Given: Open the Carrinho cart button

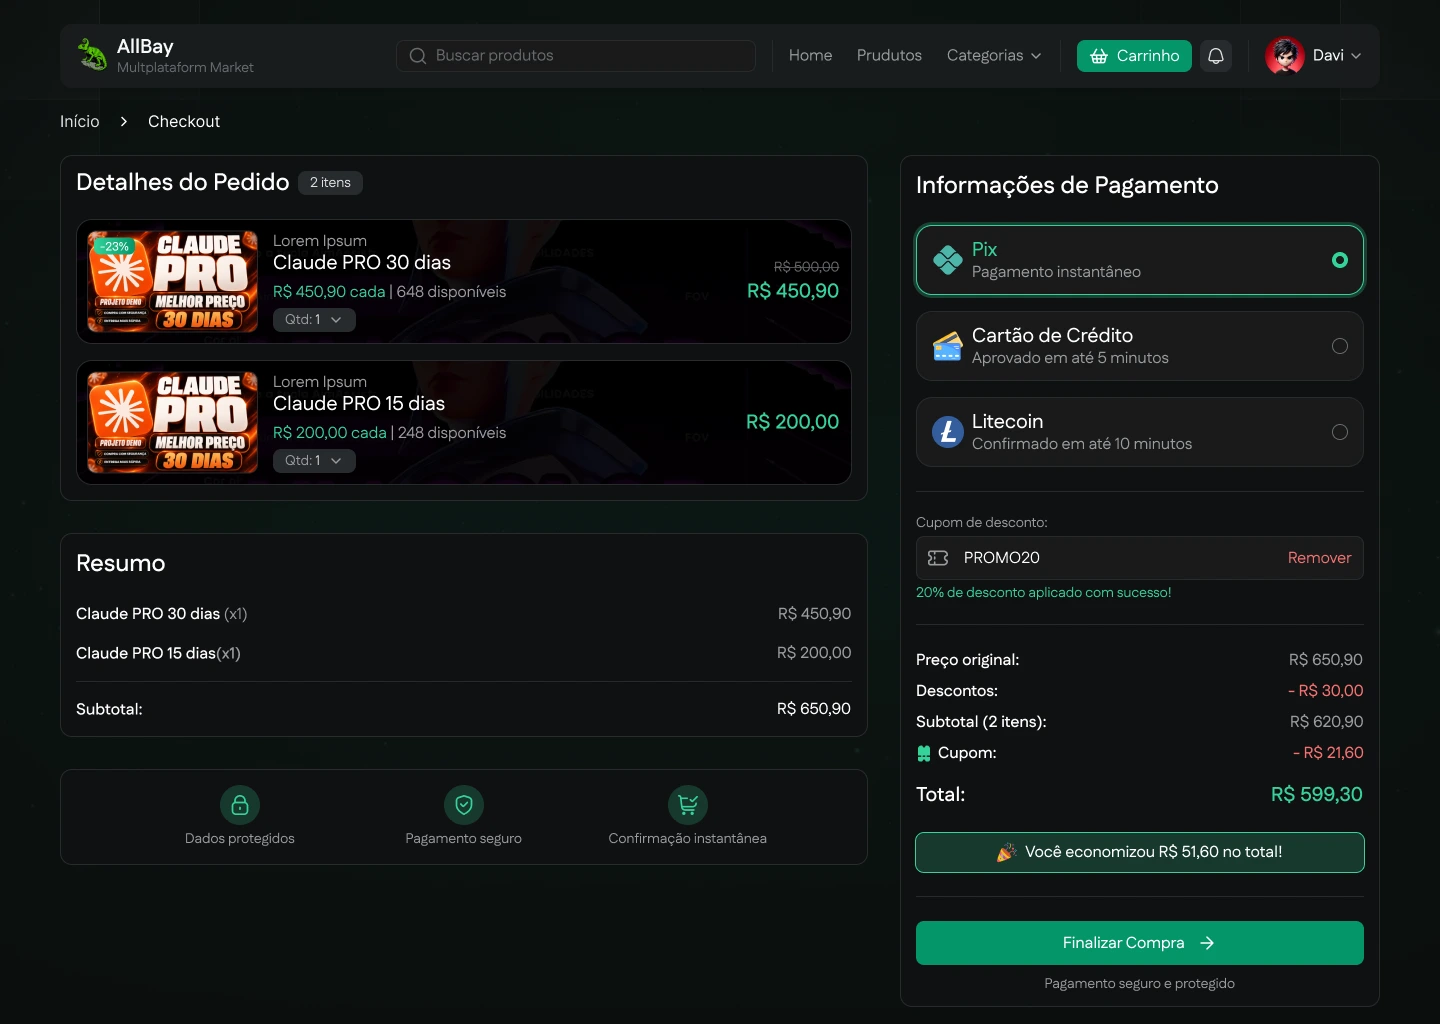Looking at the screenshot, I should pyautogui.click(x=1134, y=56).
